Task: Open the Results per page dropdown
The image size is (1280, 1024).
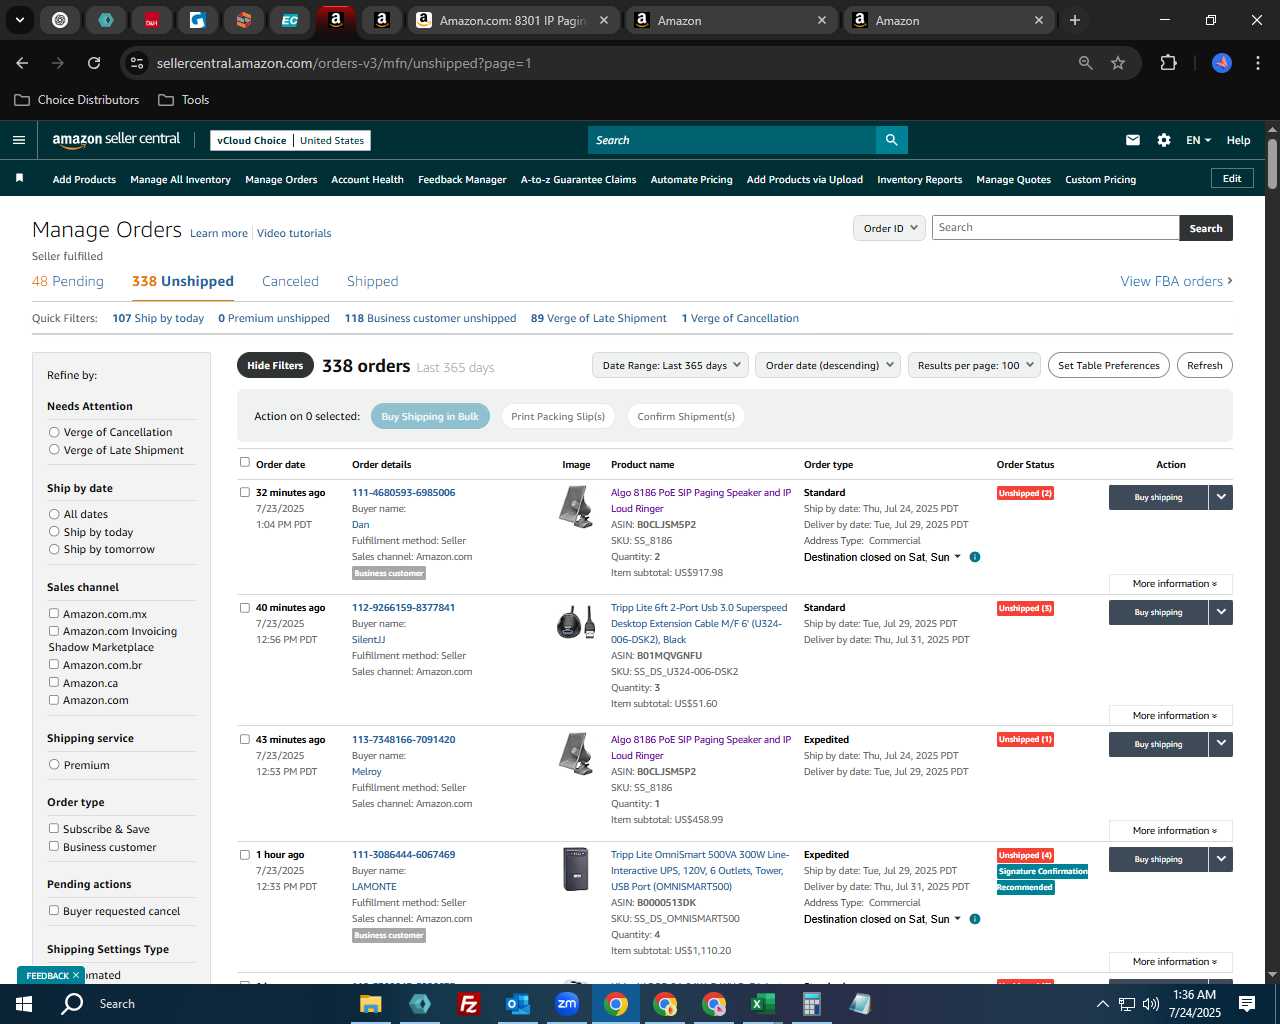Action: pyautogui.click(x=975, y=365)
